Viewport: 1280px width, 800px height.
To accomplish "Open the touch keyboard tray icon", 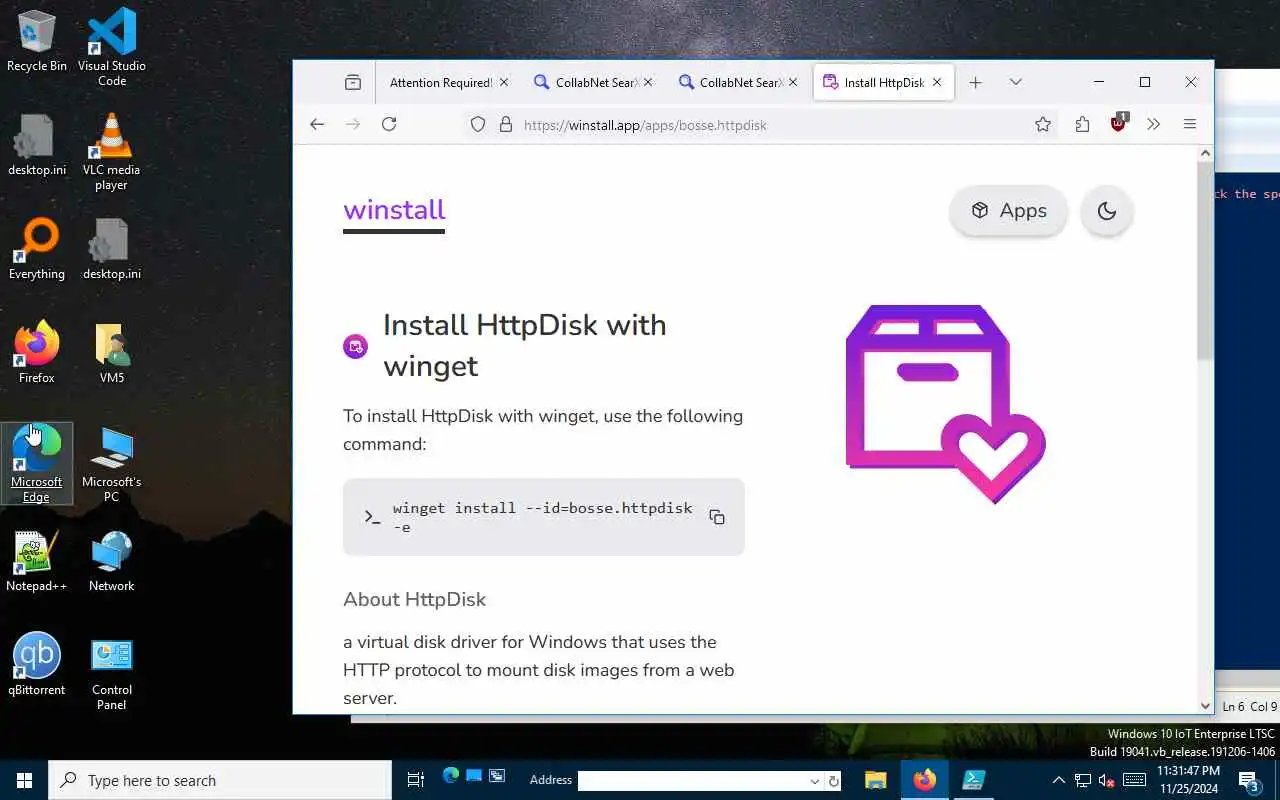I will coord(1134,781).
